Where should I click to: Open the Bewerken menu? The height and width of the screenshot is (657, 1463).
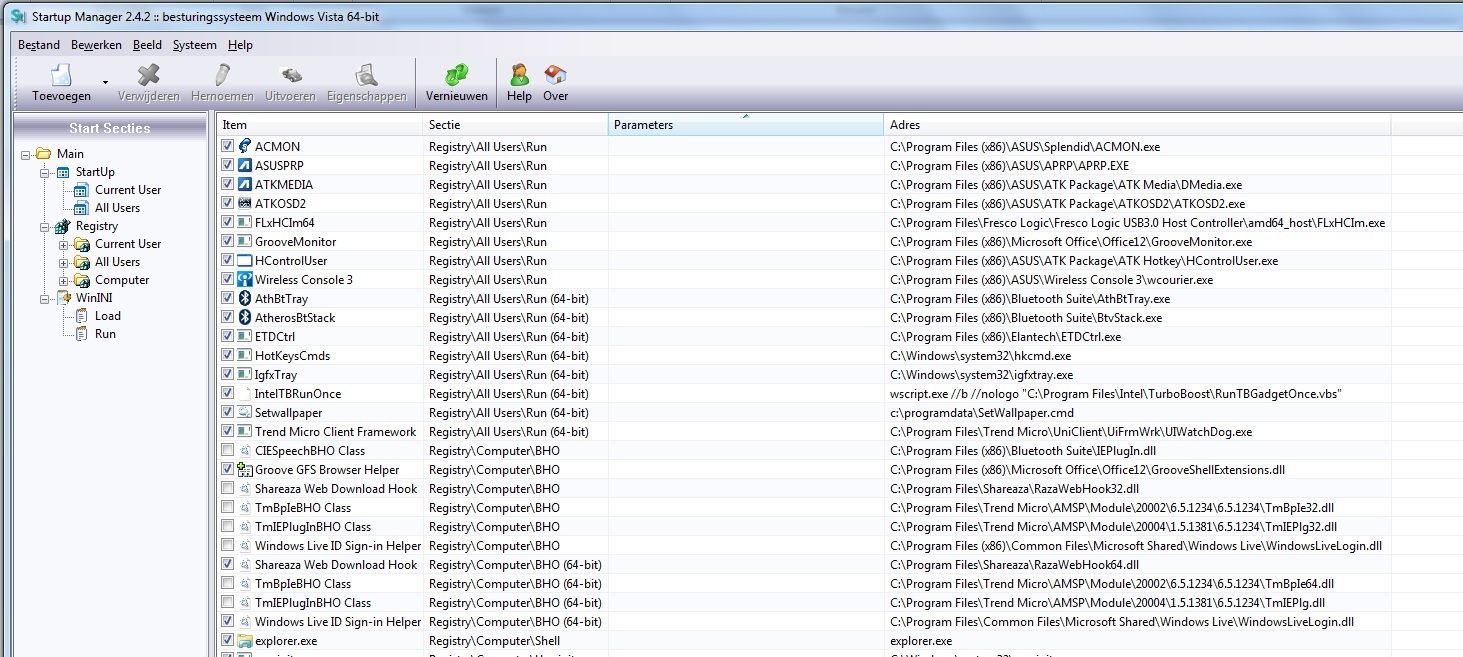pos(96,45)
